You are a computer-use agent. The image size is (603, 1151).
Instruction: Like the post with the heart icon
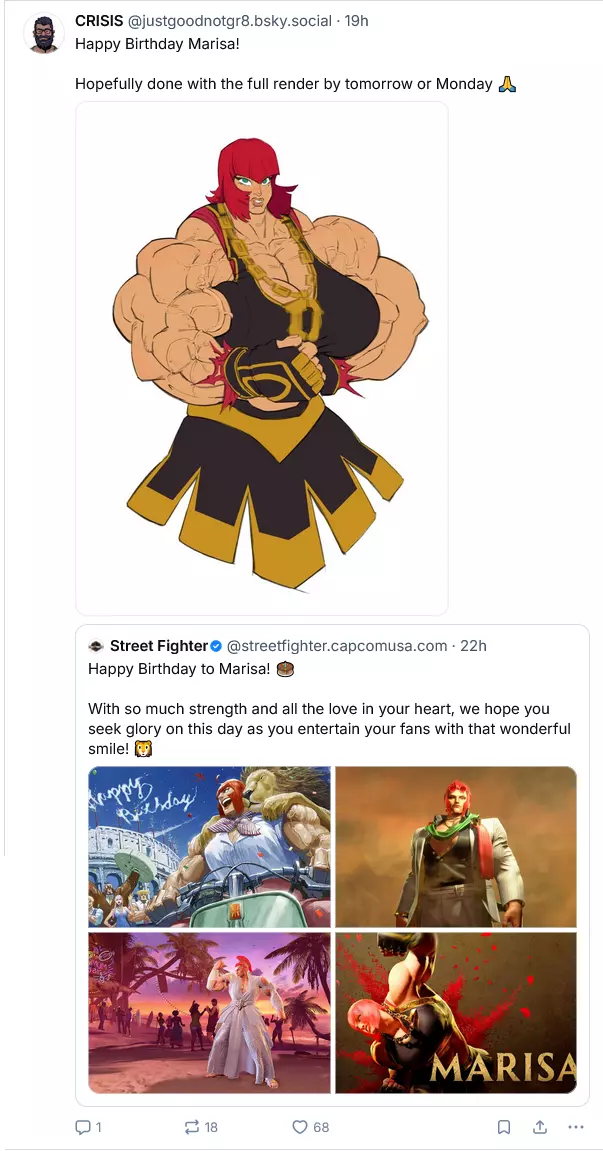[300, 1126]
